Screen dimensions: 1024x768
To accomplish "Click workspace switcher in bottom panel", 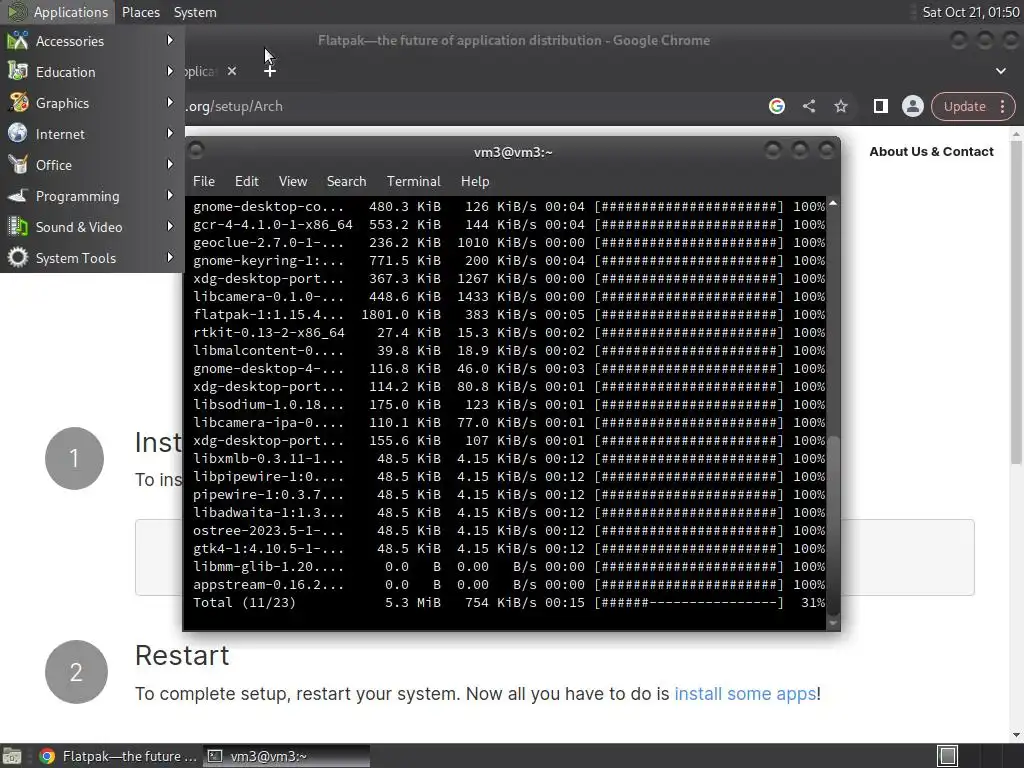I will [x=947, y=756].
